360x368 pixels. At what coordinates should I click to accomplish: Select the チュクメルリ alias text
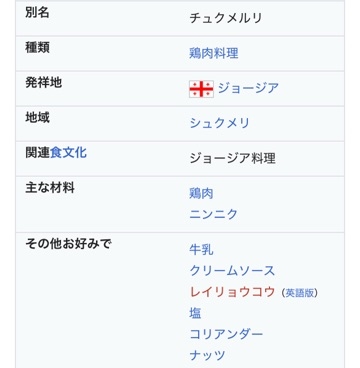coord(226,18)
